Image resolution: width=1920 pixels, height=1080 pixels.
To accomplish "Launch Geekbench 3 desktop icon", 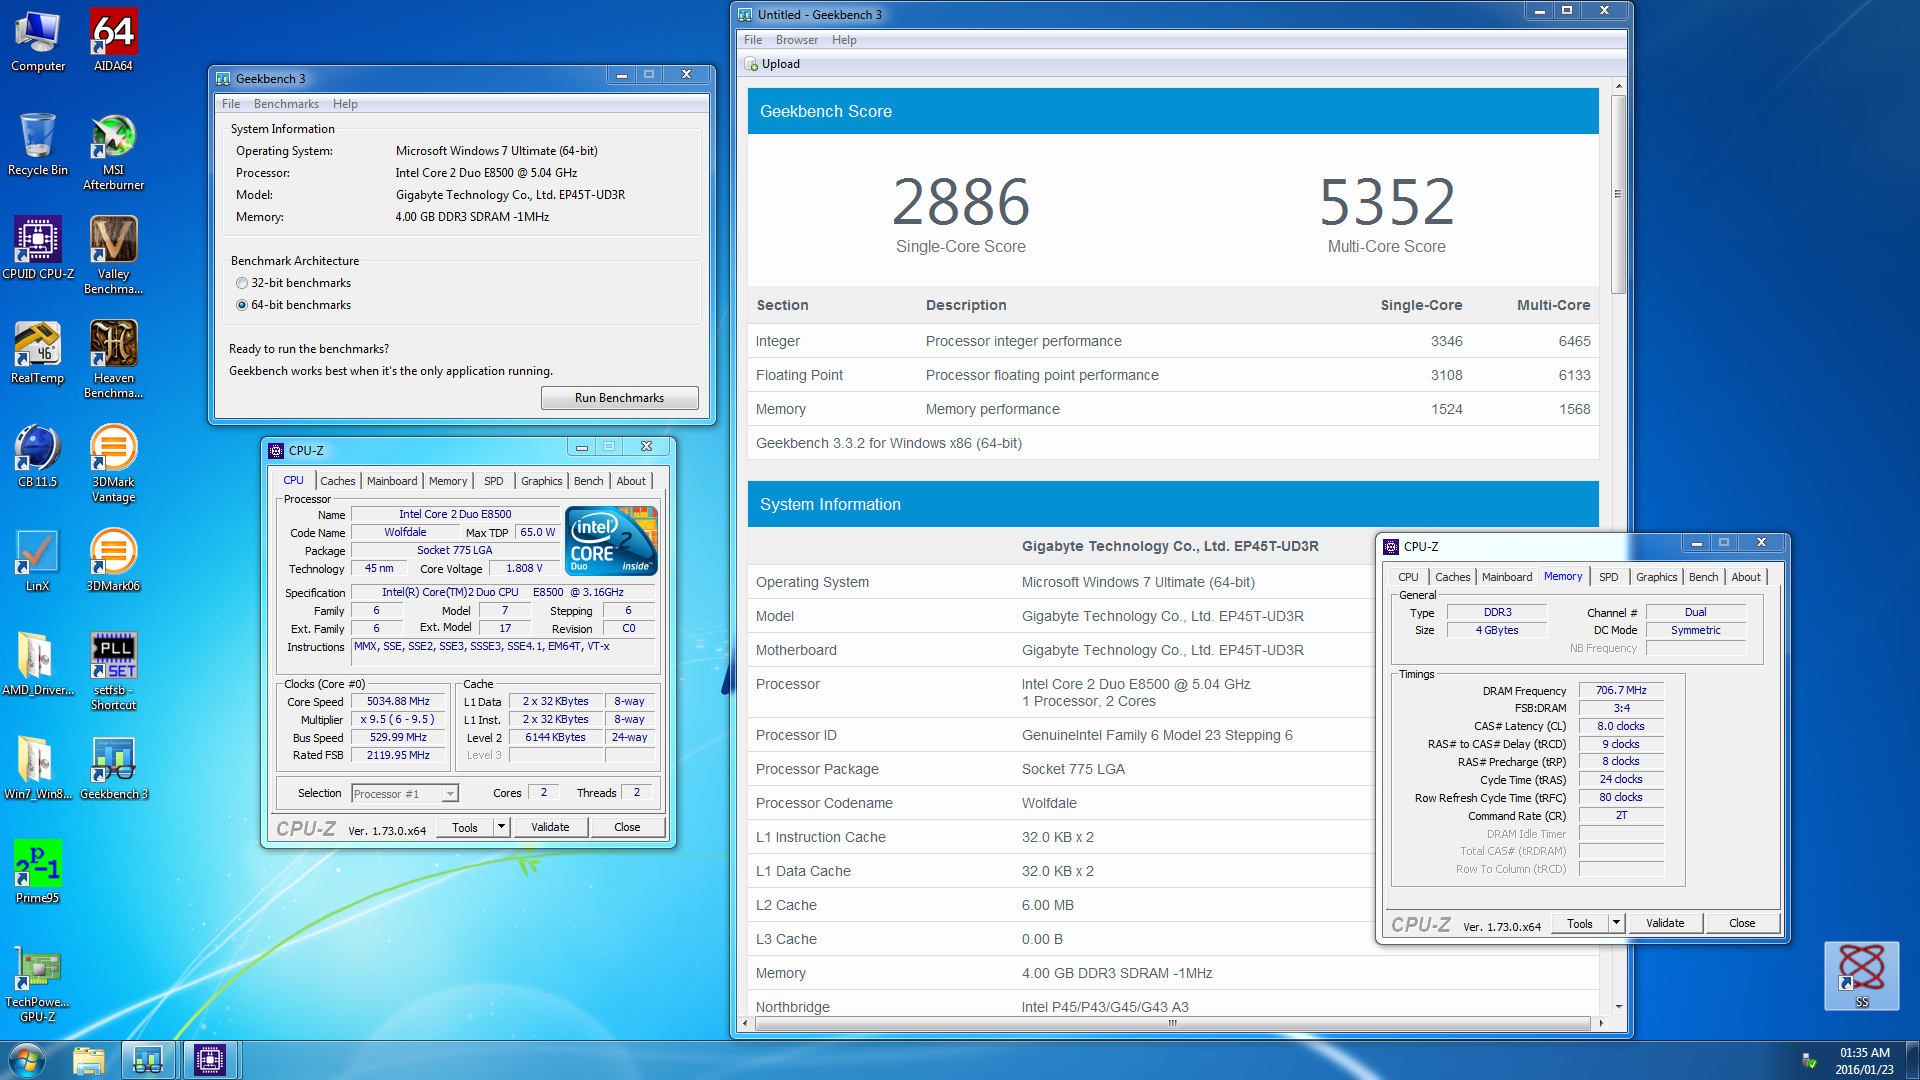I will point(114,769).
